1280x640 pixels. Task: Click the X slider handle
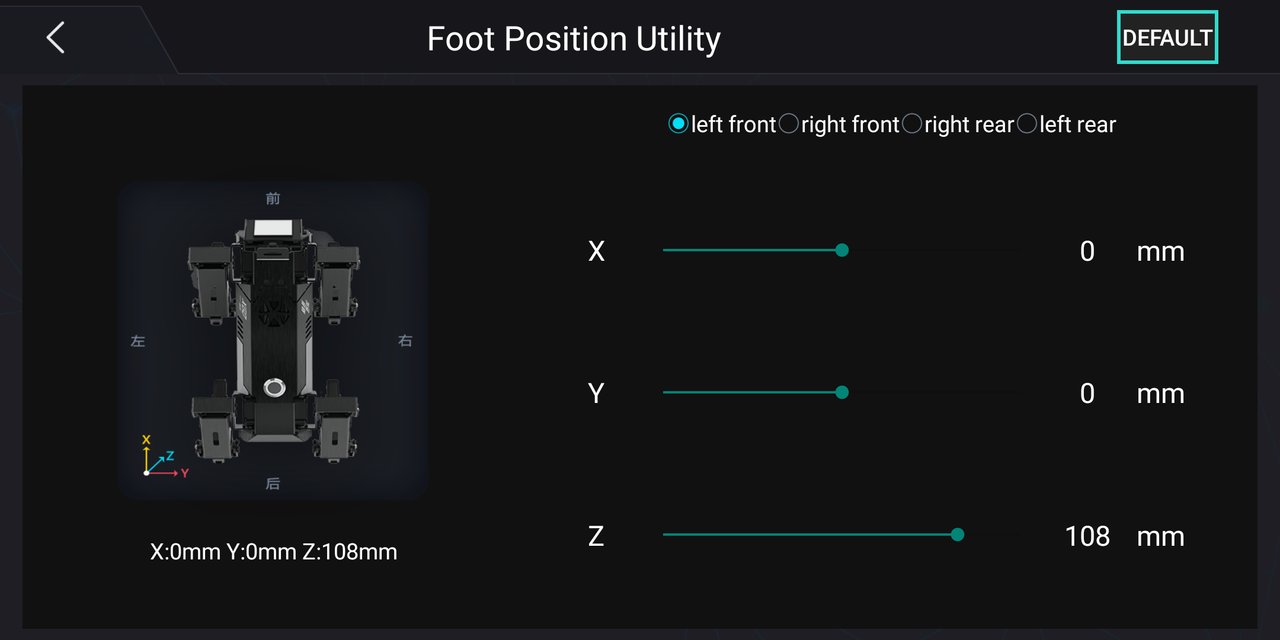(x=842, y=250)
